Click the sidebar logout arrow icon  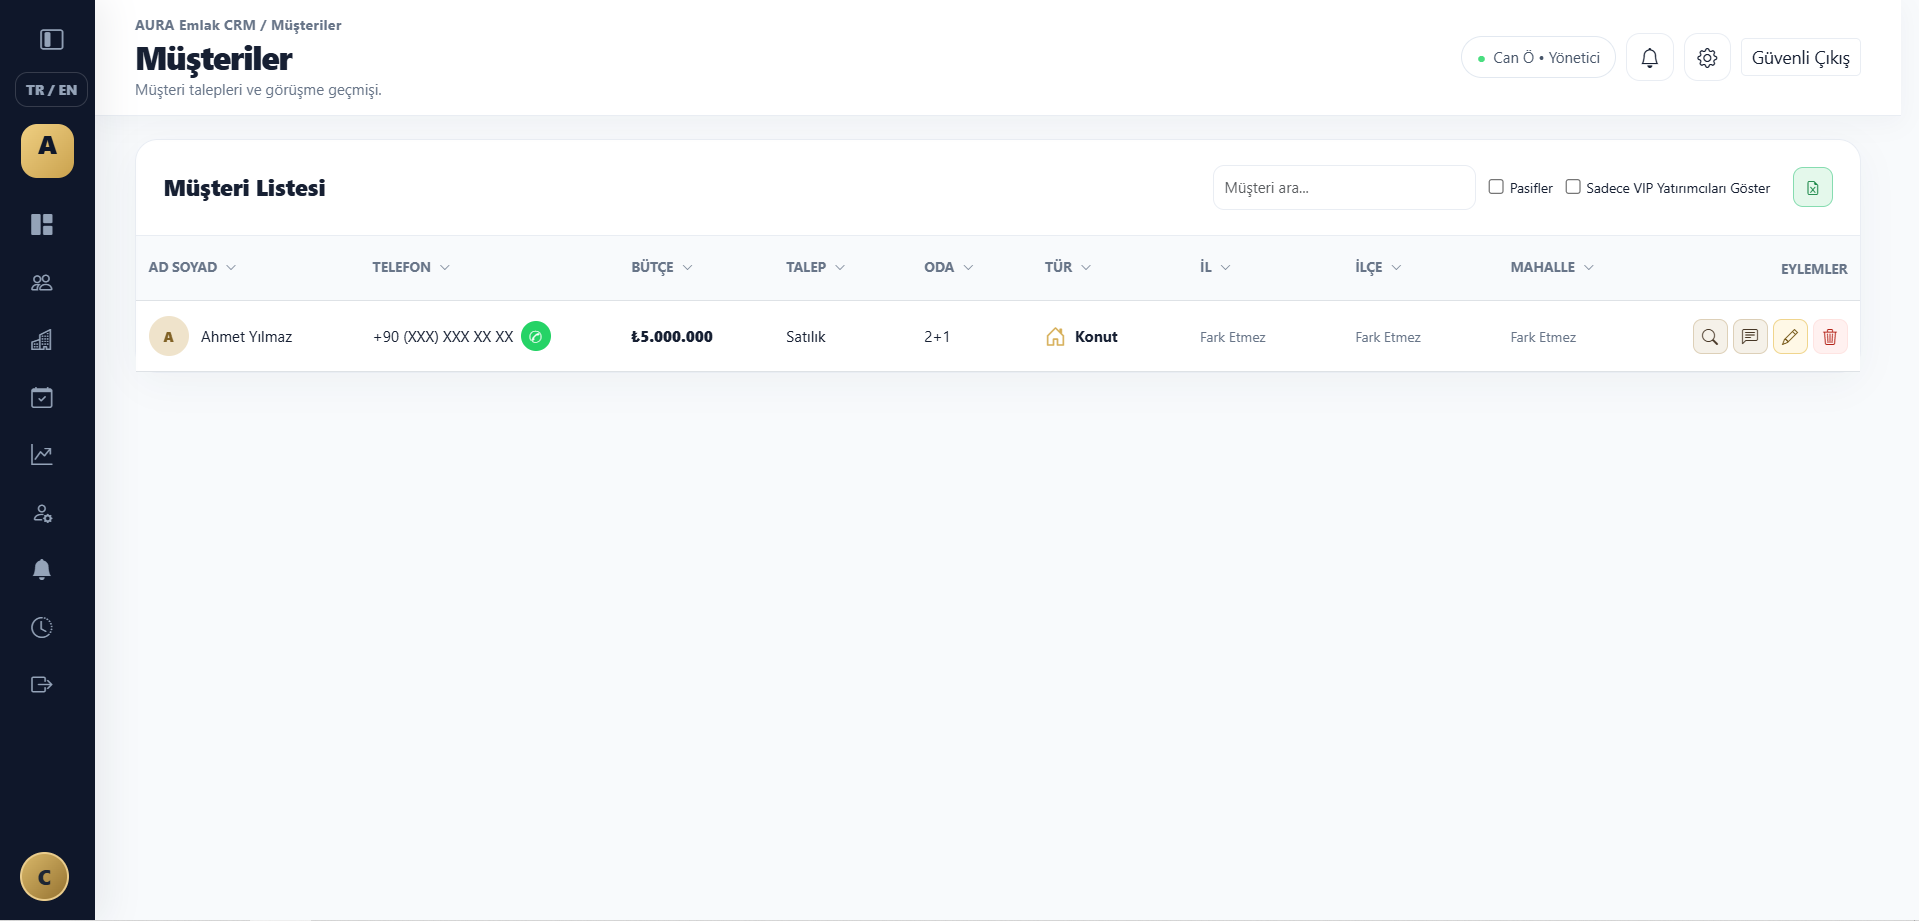click(x=42, y=685)
